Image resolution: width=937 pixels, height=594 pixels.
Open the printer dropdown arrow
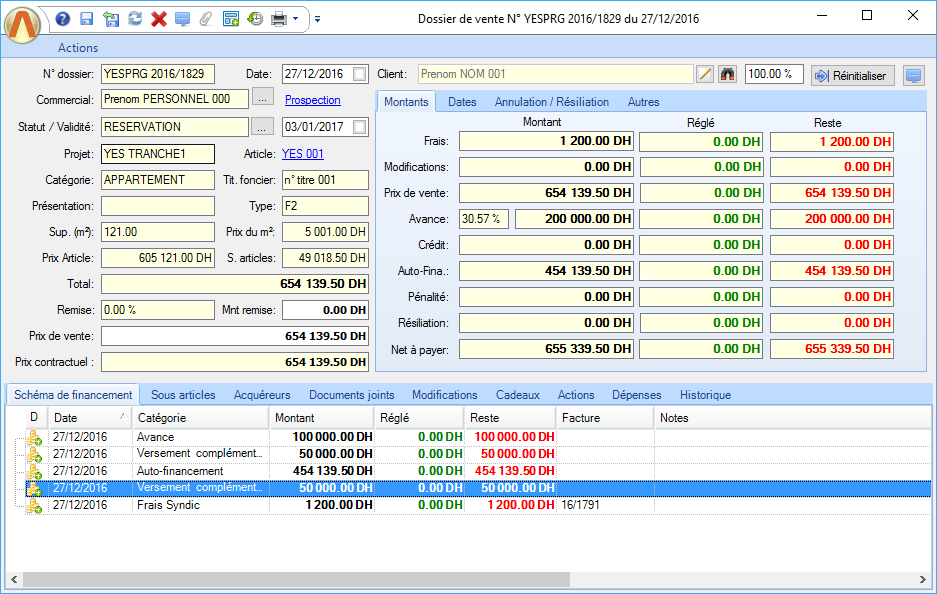[296, 19]
